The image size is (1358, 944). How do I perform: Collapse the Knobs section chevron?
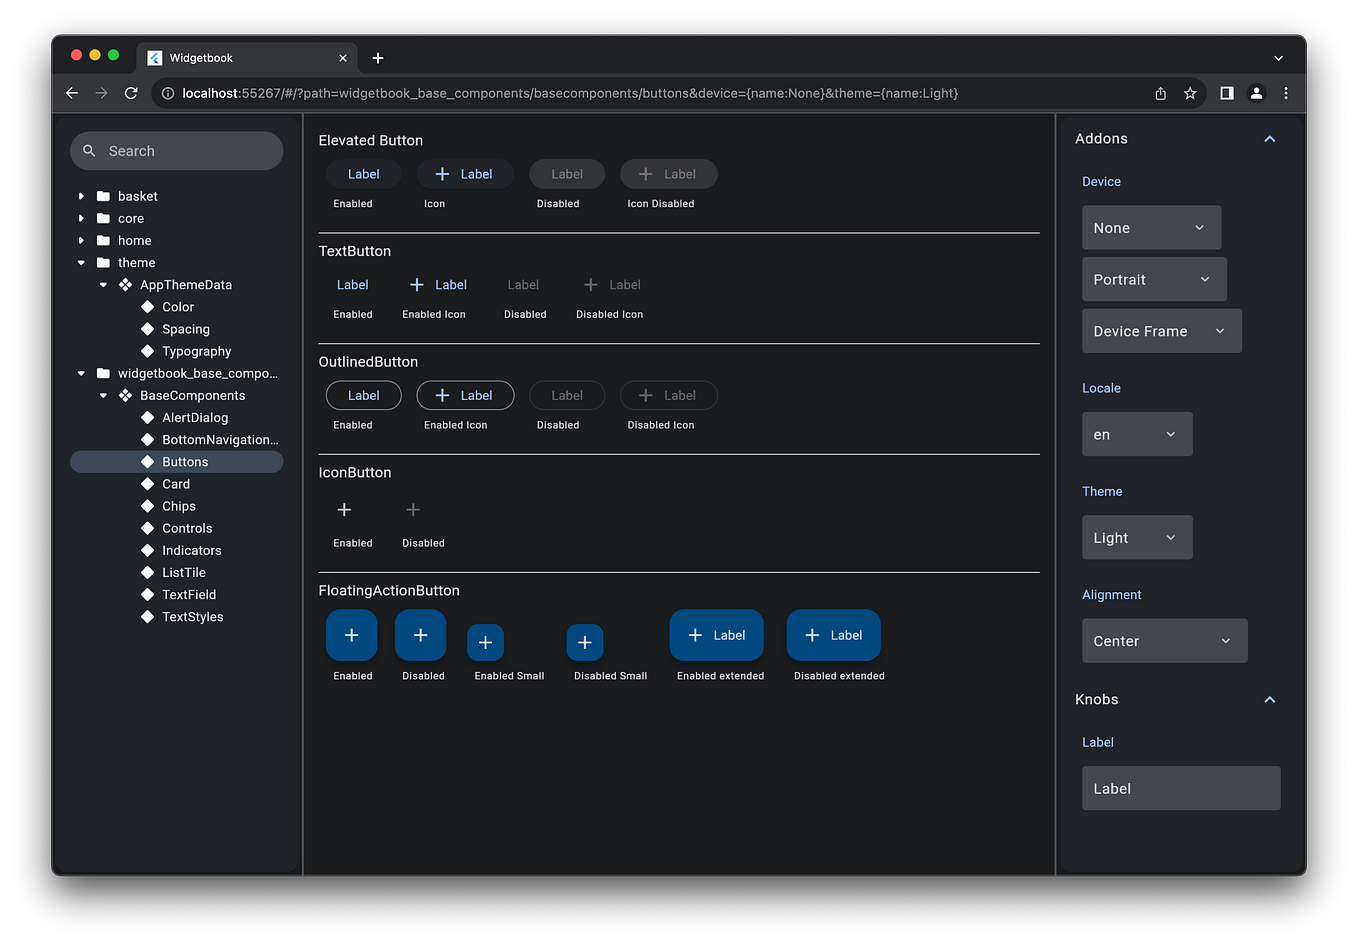[1270, 700]
